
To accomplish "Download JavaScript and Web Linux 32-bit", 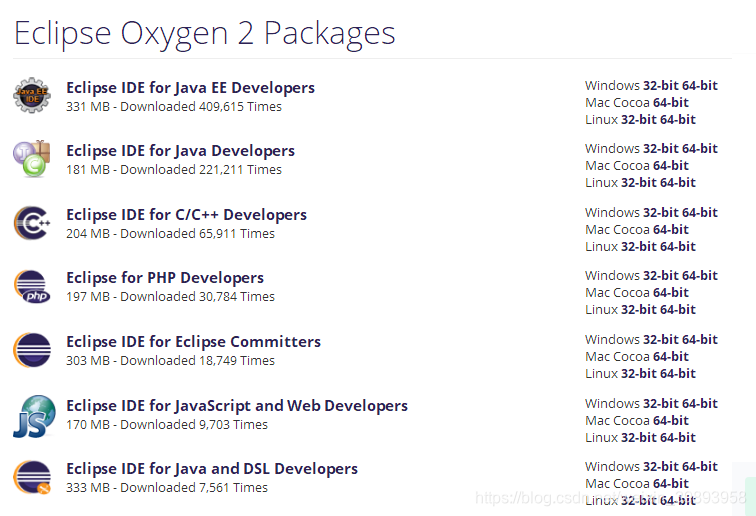I will (x=638, y=437).
